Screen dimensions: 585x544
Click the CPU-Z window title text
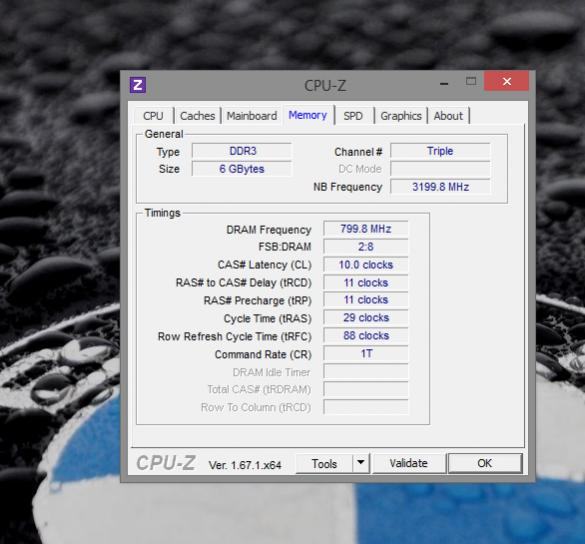coord(325,86)
